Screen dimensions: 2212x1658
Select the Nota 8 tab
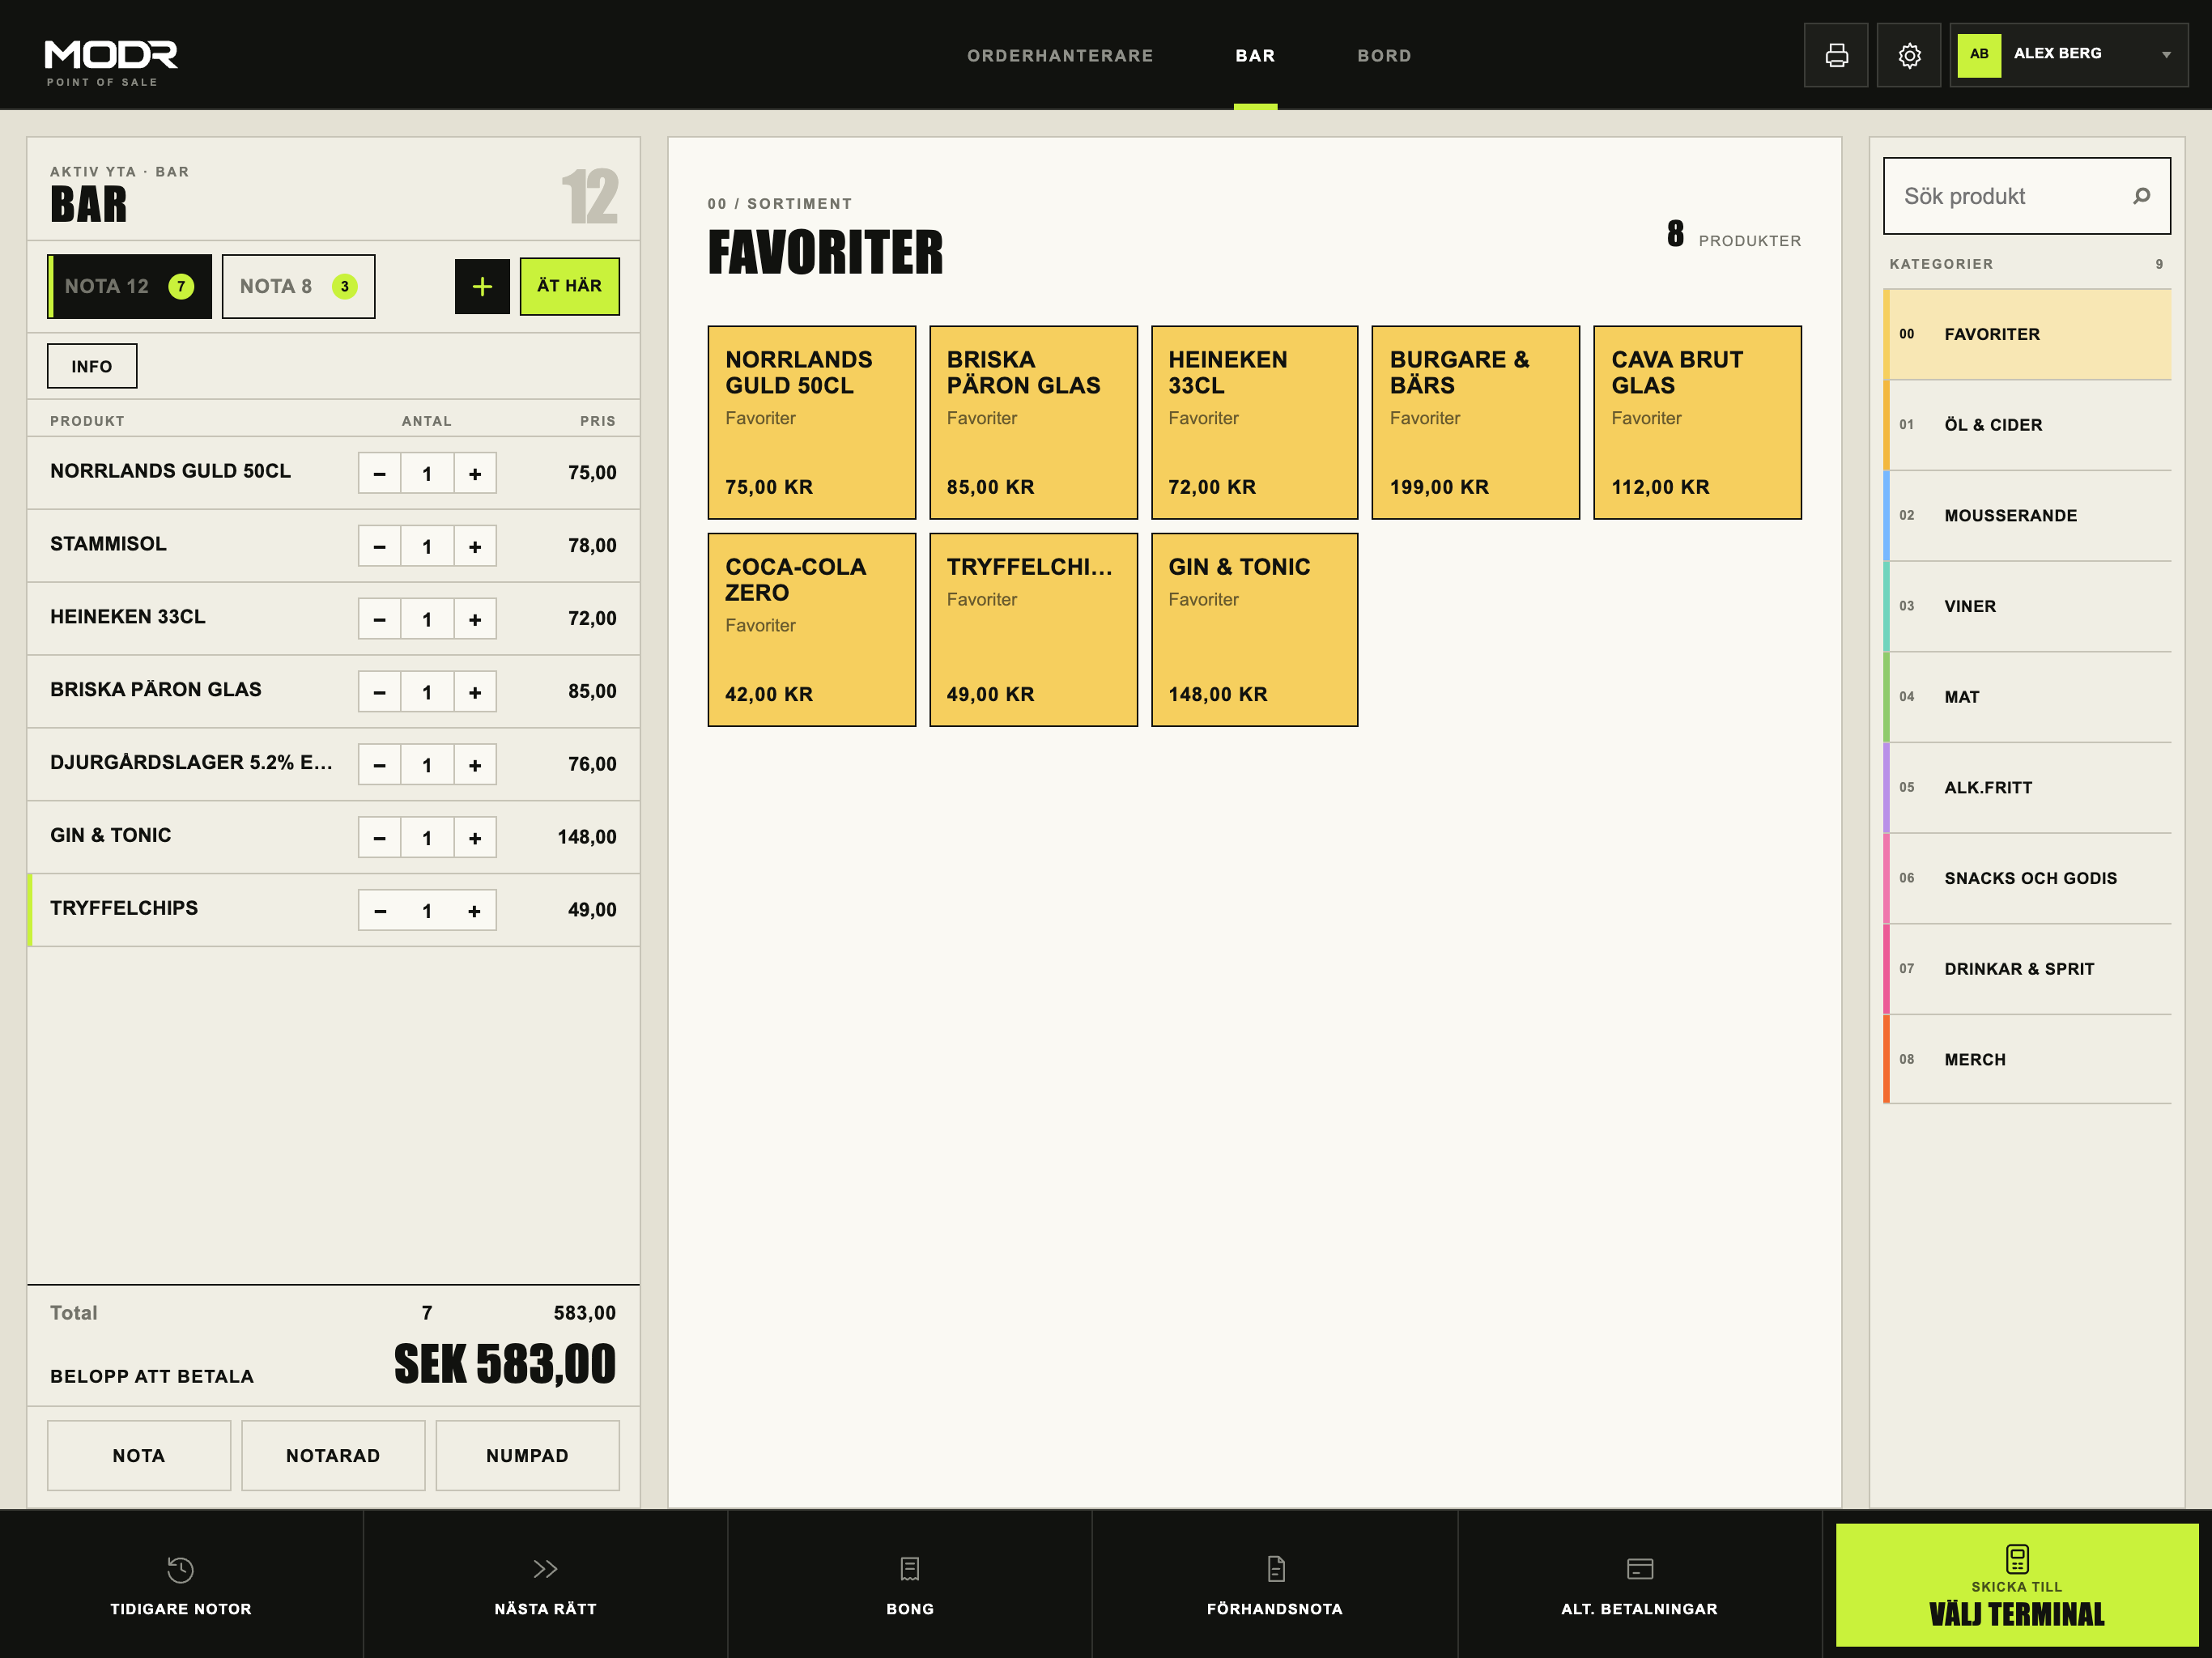(x=298, y=286)
